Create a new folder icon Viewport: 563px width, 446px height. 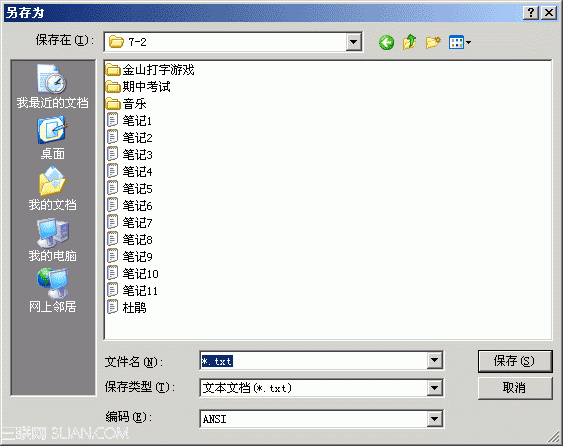pyautogui.click(x=433, y=42)
